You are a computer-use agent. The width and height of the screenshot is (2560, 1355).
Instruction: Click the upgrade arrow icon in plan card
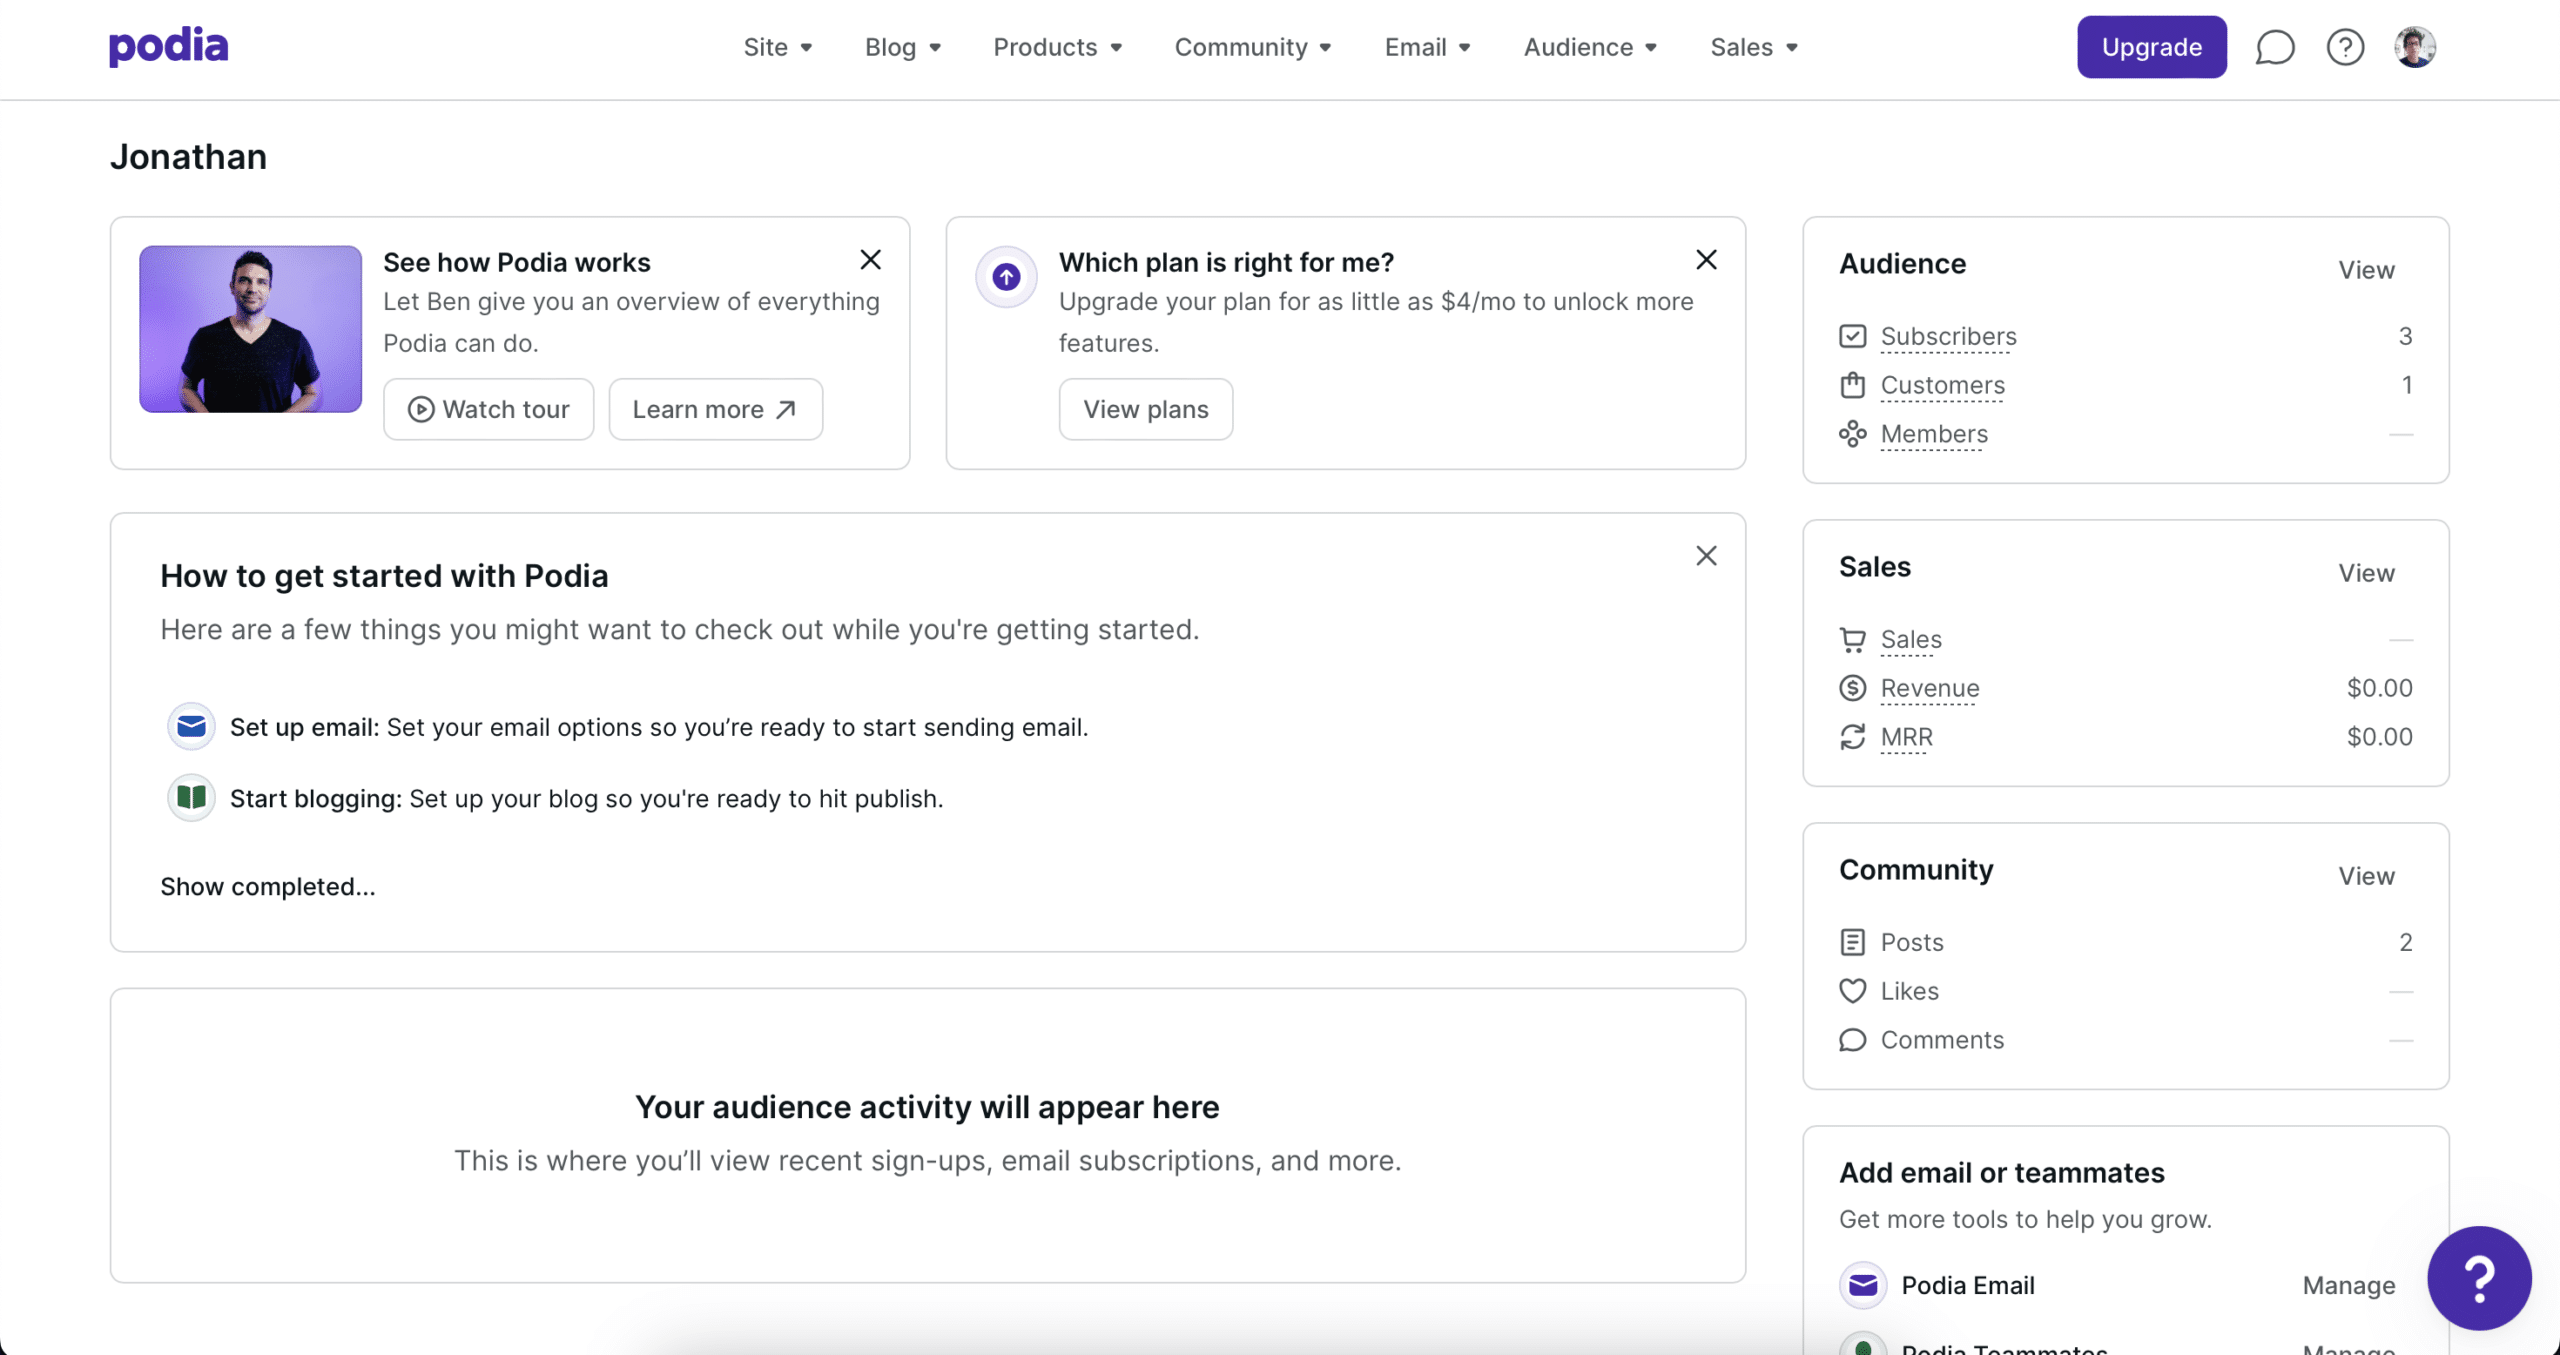click(1006, 276)
